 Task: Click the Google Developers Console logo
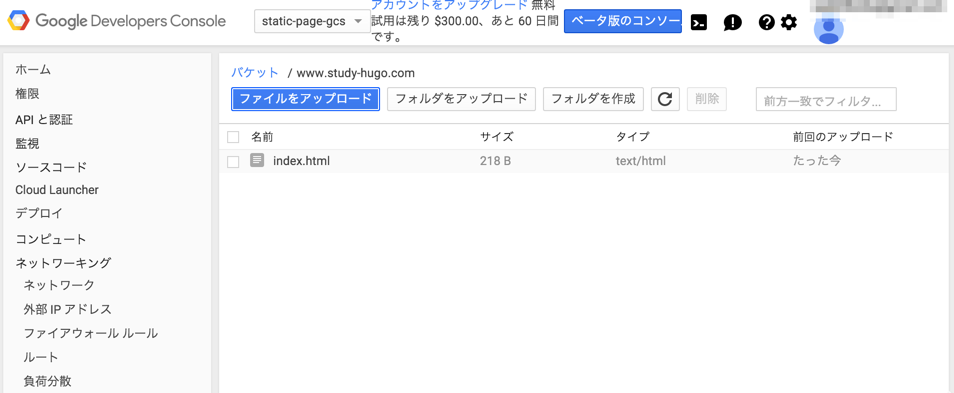click(x=117, y=21)
